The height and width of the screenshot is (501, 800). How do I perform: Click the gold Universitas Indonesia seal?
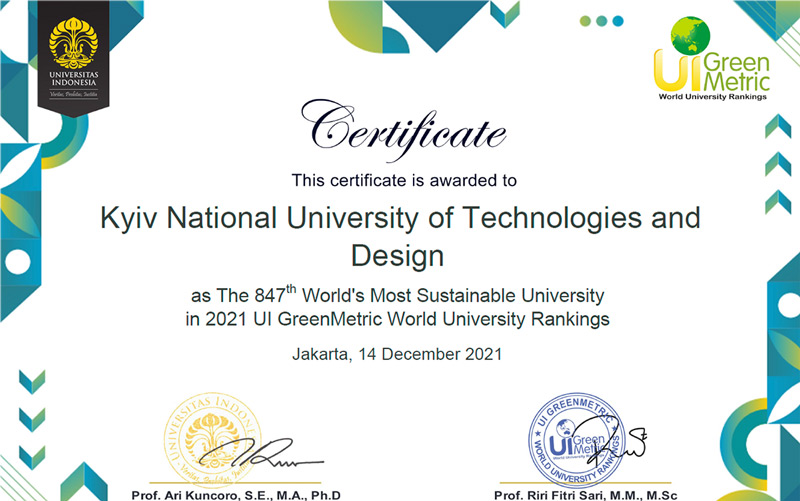coord(213,441)
